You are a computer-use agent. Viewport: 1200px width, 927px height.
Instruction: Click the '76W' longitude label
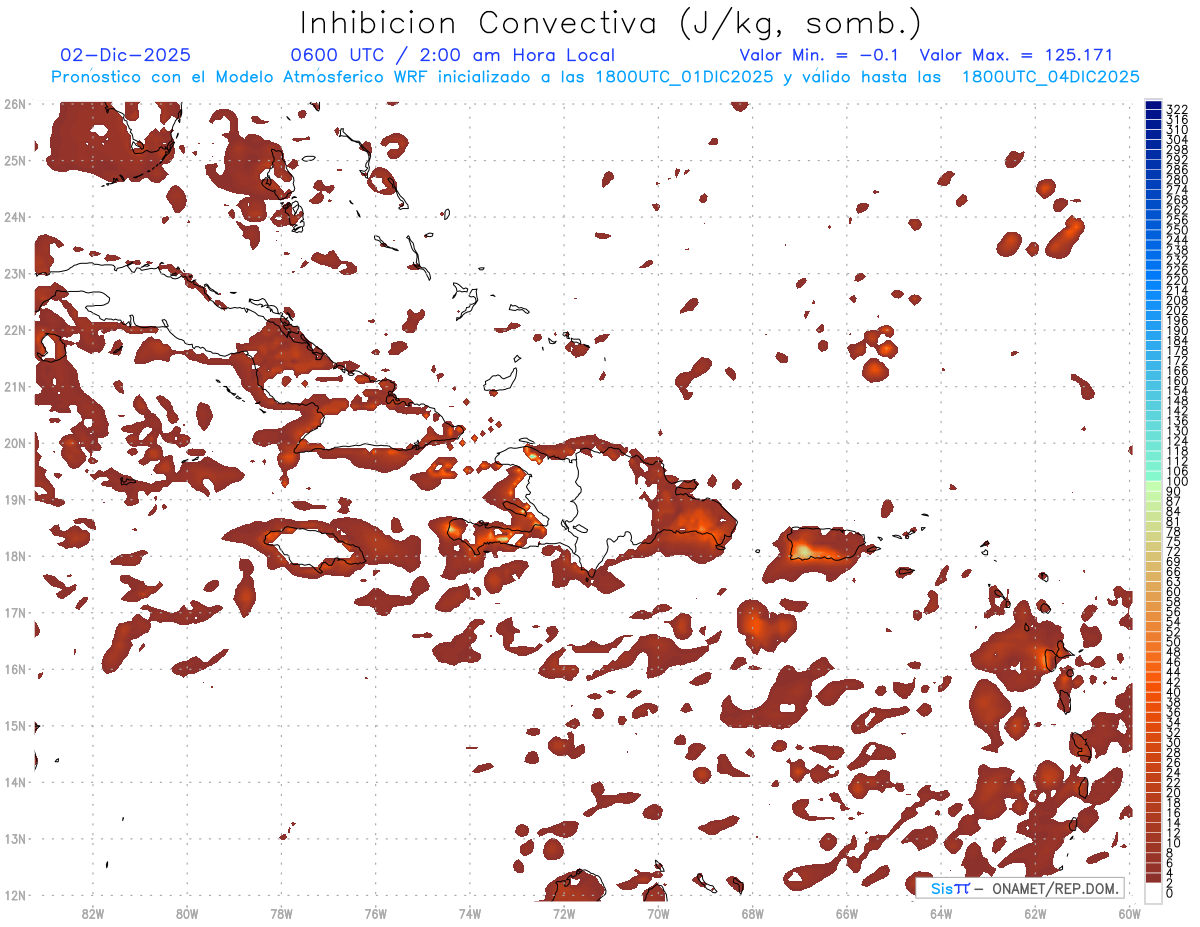pos(375,913)
